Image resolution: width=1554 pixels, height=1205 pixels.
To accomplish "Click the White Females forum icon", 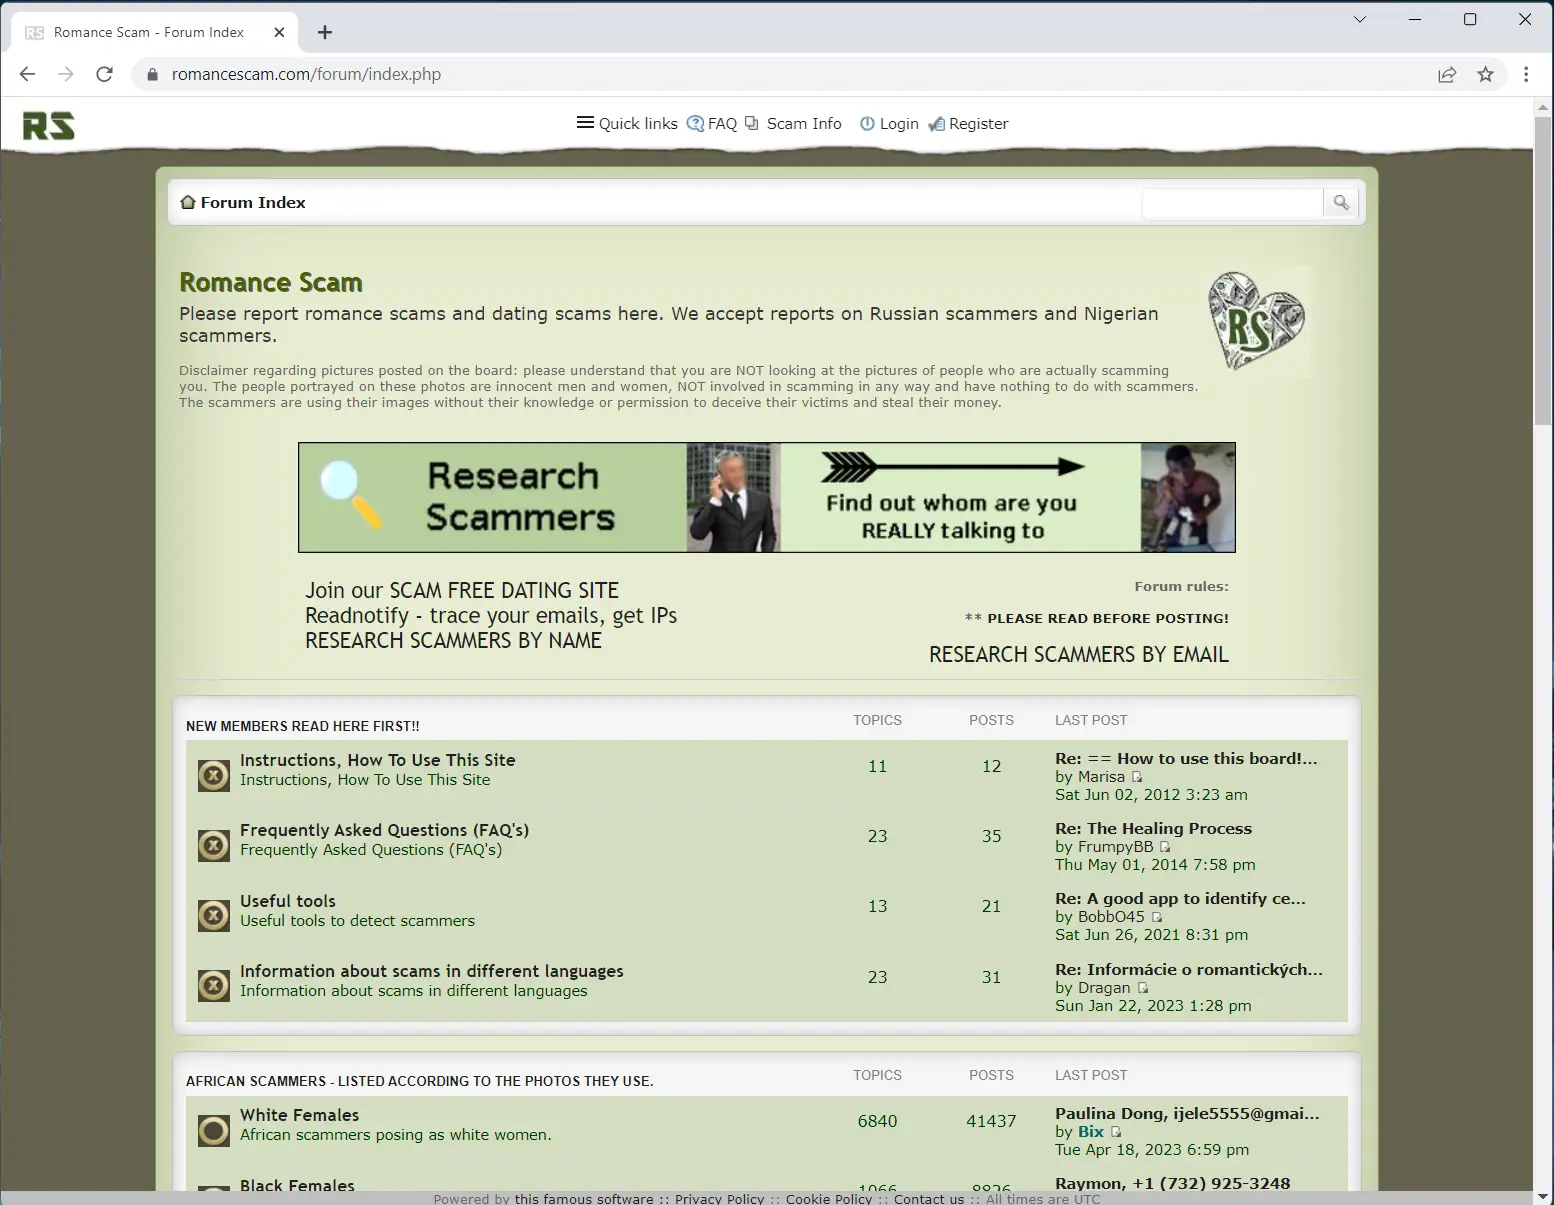I will click(213, 1130).
